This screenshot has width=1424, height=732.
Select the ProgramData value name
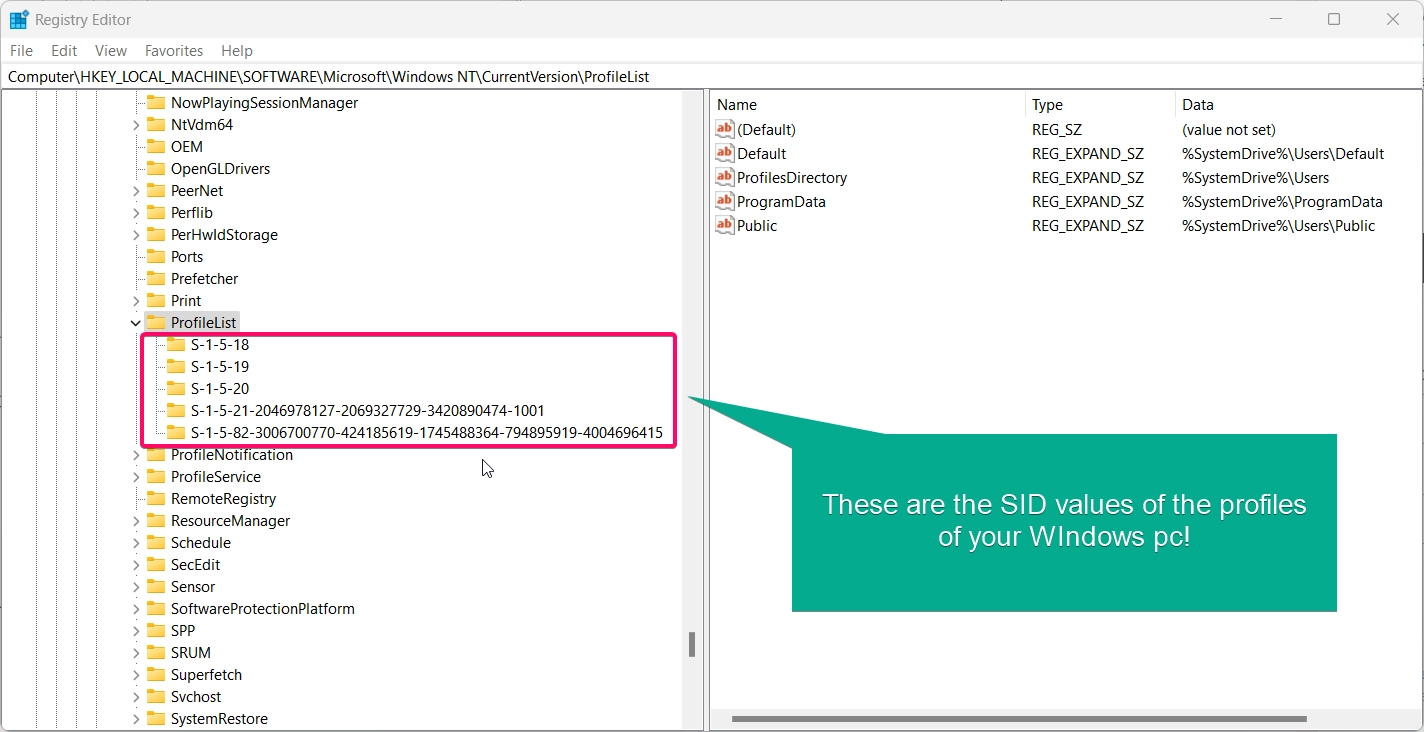782,201
